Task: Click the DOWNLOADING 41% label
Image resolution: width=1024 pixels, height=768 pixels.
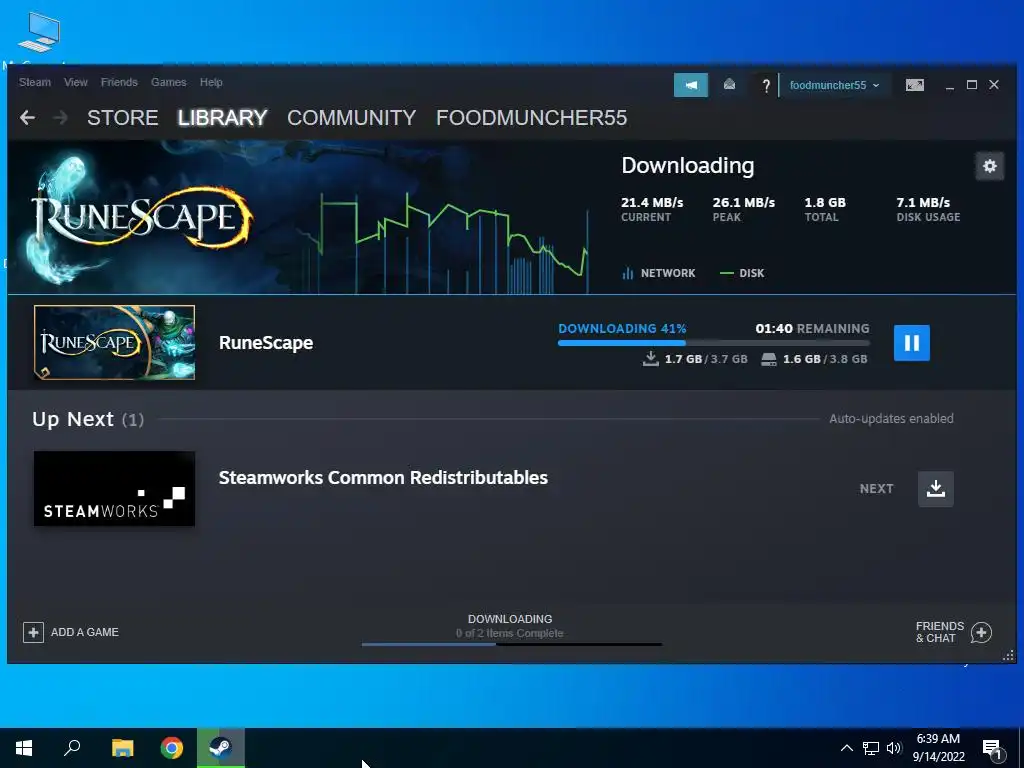Action: pyautogui.click(x=622, y=328)
